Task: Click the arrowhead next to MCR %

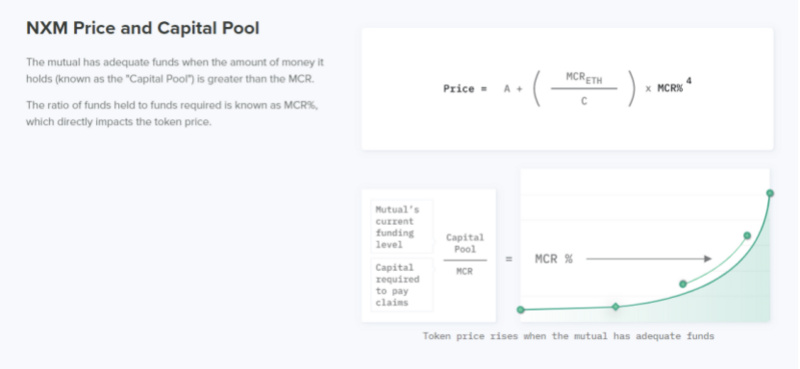Action: (x=708, y=259)
